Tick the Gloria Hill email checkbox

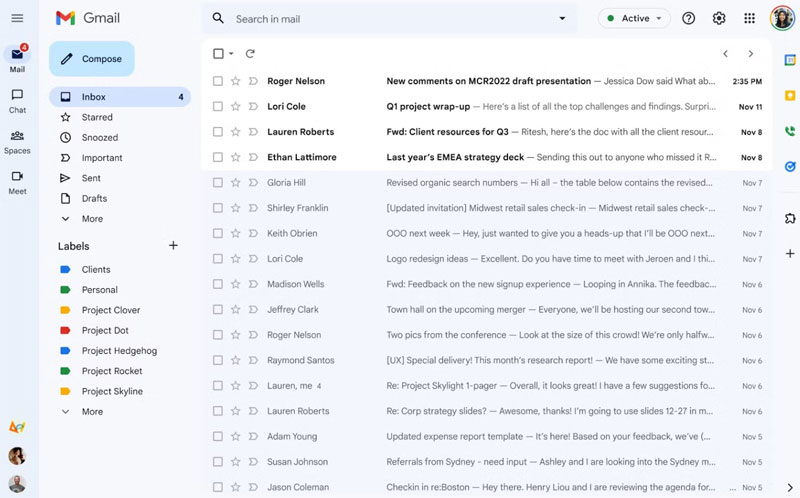[x=218, y=182]
